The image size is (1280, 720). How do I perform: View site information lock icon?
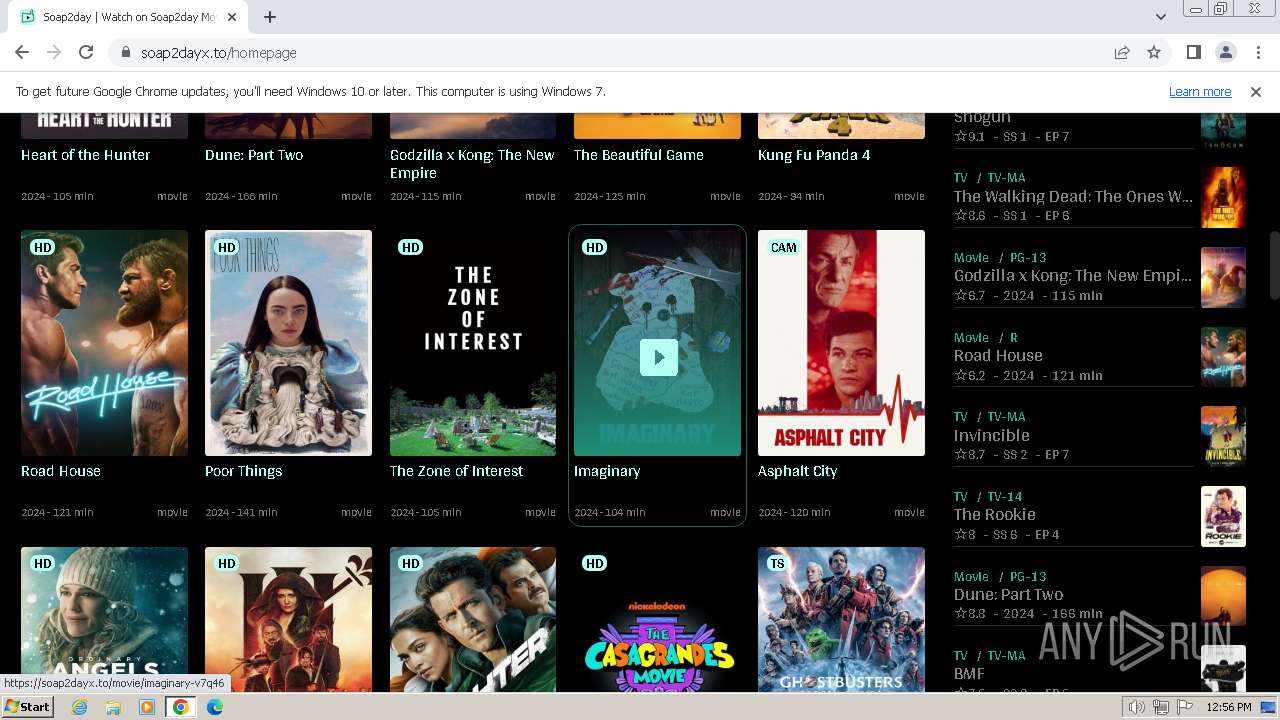[125, 52]
